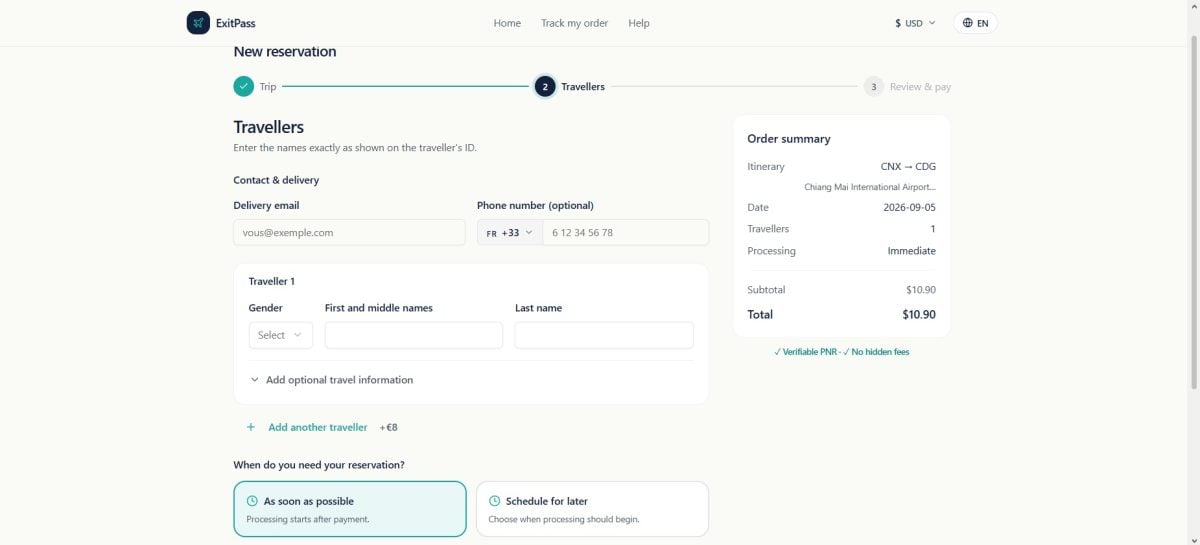This screenshot has width=1200, height=545.
Task: Click the Subtotal $10.90 amount
Action: 921,290
